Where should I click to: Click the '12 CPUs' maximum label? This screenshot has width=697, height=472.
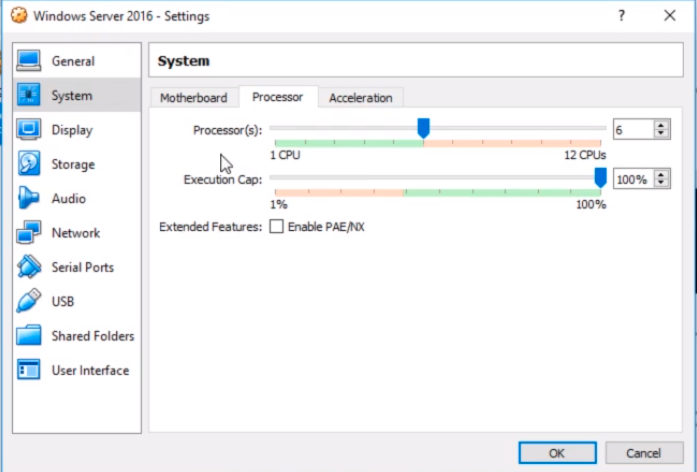[x=585, y=155]
